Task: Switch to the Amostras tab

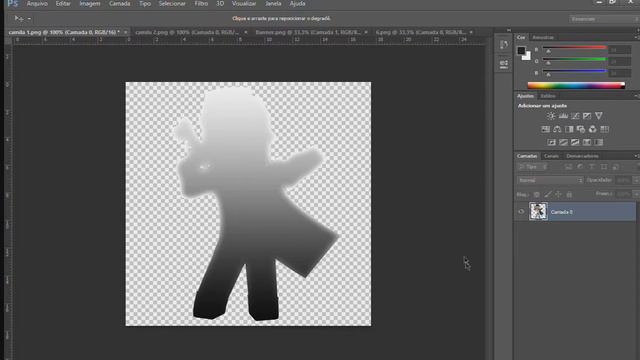Action: (543, 37)
